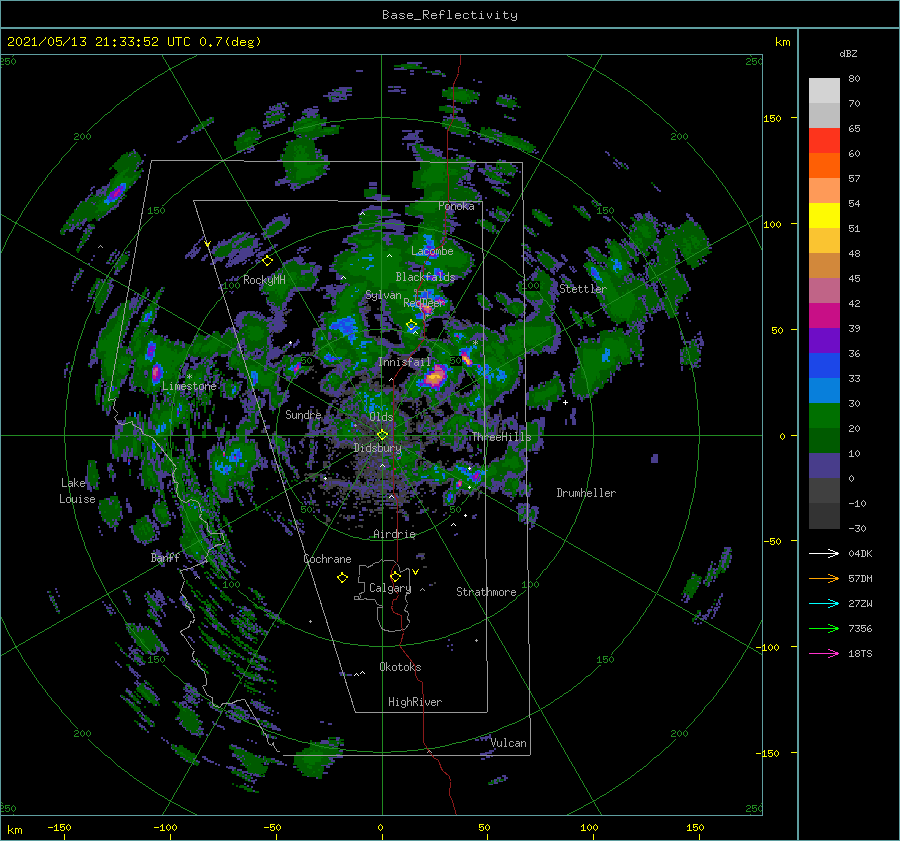Click the Drumheller label
This screenshot has width=900, height=841.
(586, 493)
